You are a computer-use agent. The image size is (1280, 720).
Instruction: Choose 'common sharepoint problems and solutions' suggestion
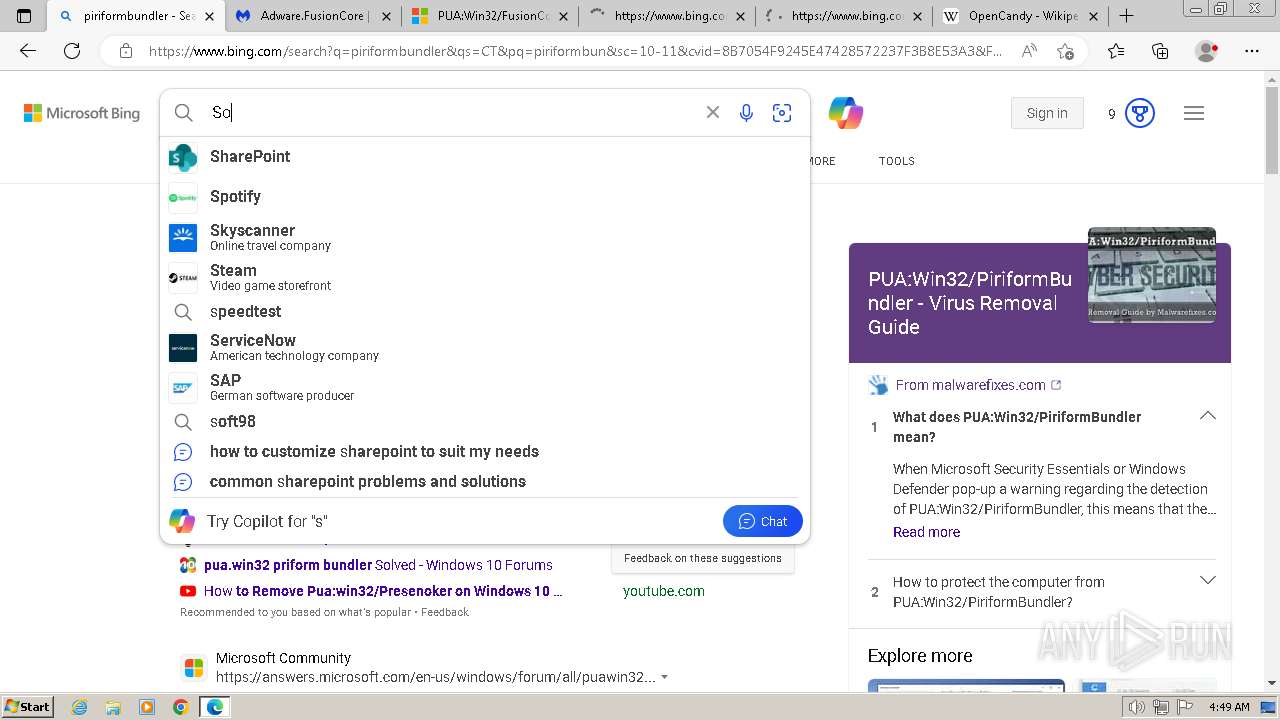pos(485,482)
